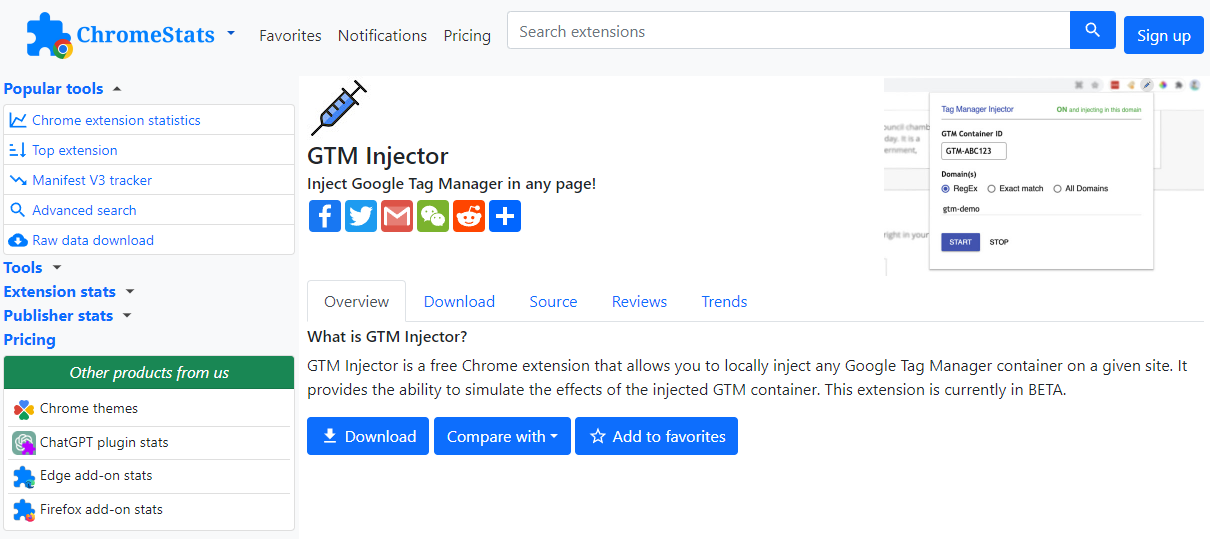Open the Firefox add-on stats link

coord(101,509)
